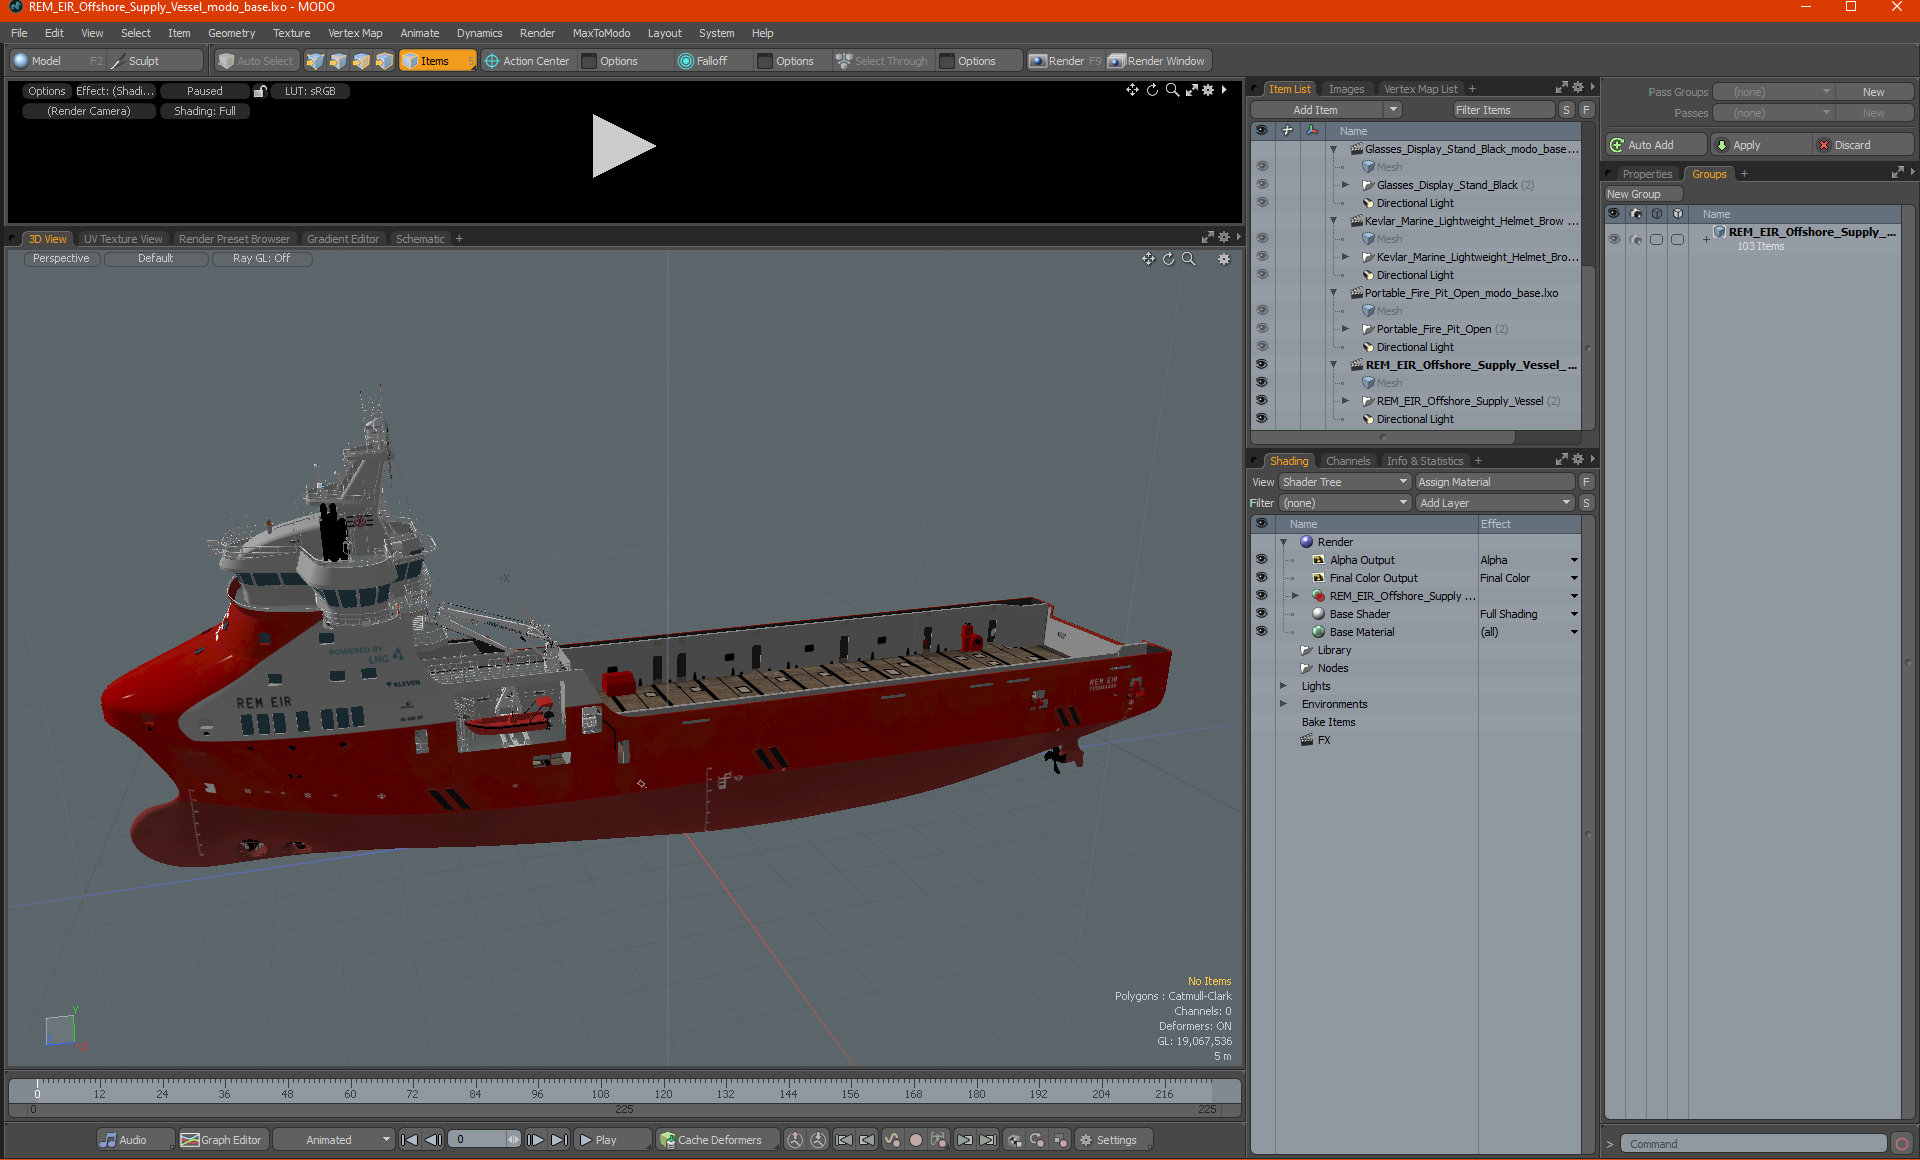
Task: Click Render F9 toolbar button
Action: [1065, 61]
